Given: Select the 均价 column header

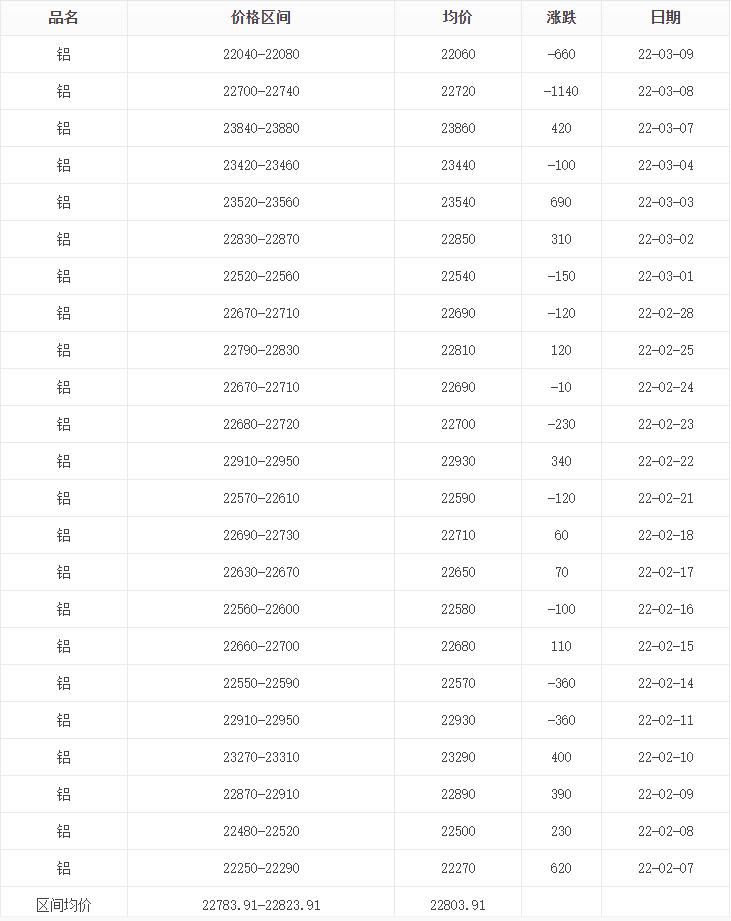Looking at the screenshot, I should 457,18.
